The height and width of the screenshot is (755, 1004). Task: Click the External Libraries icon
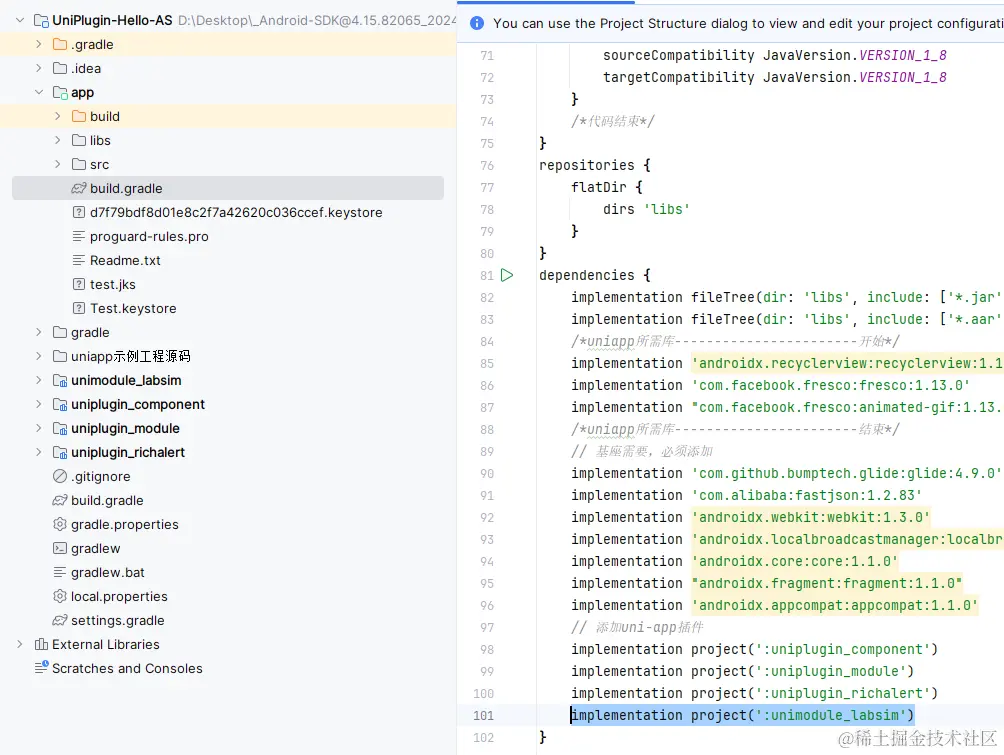tap(41, 644)
